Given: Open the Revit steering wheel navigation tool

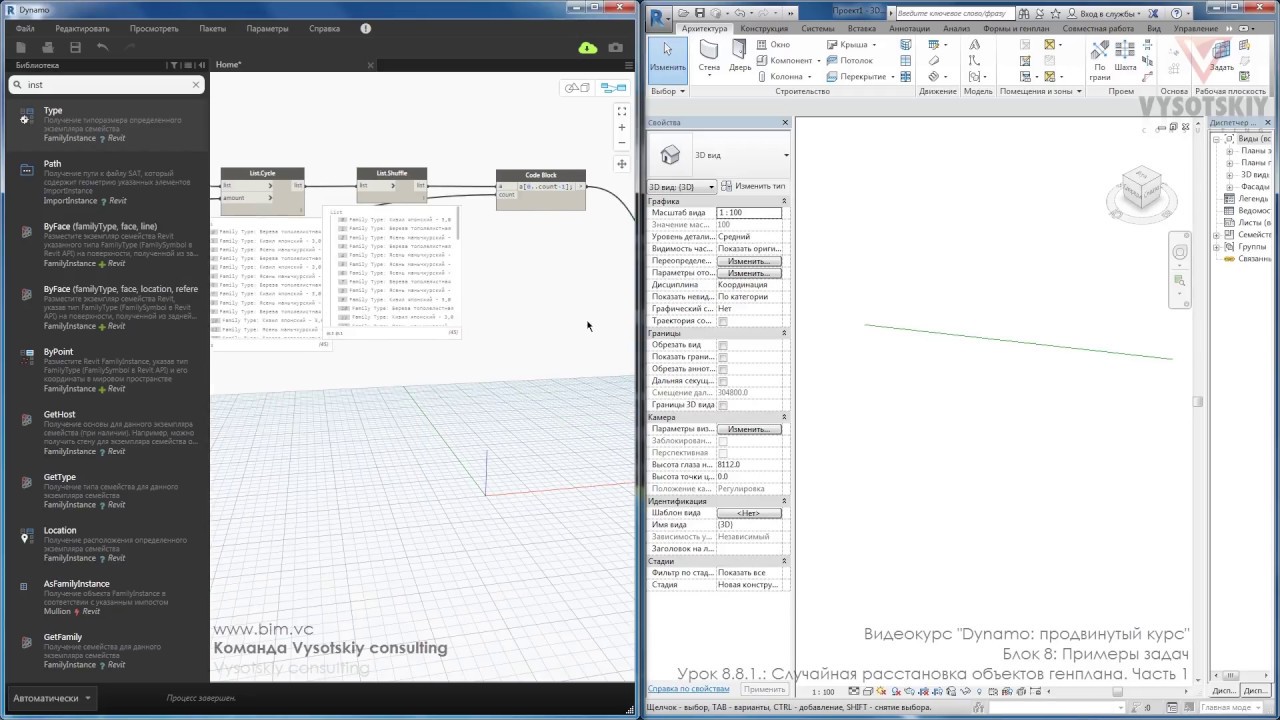Looking at the screenshot, I should 1180,253.
